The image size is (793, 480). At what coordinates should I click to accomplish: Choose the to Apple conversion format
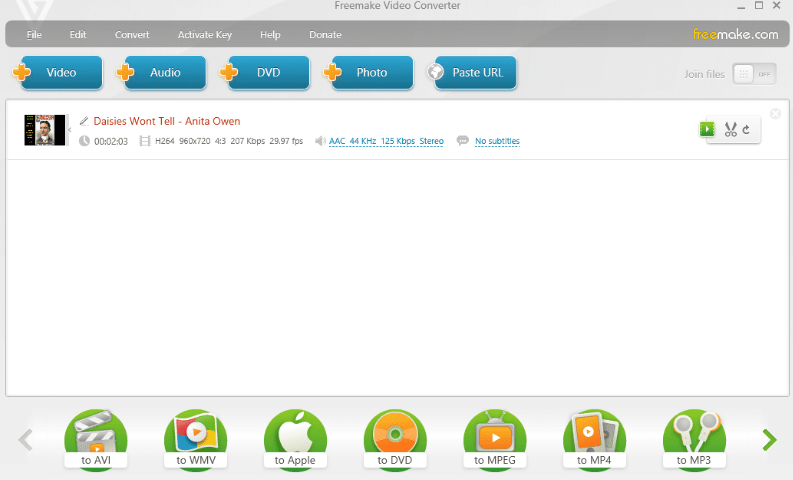[295, 441]
